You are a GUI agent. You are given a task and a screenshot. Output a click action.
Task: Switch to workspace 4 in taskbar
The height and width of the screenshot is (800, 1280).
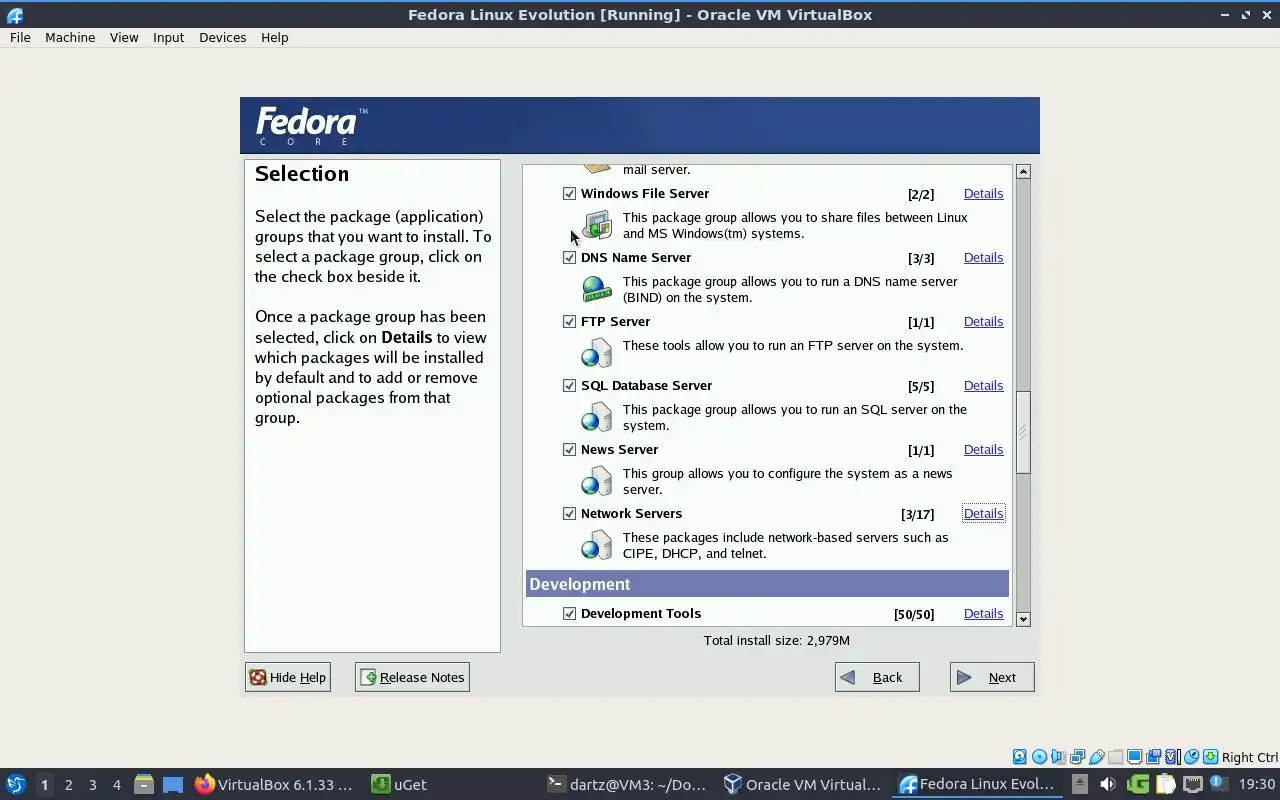[x=116, y=785]
